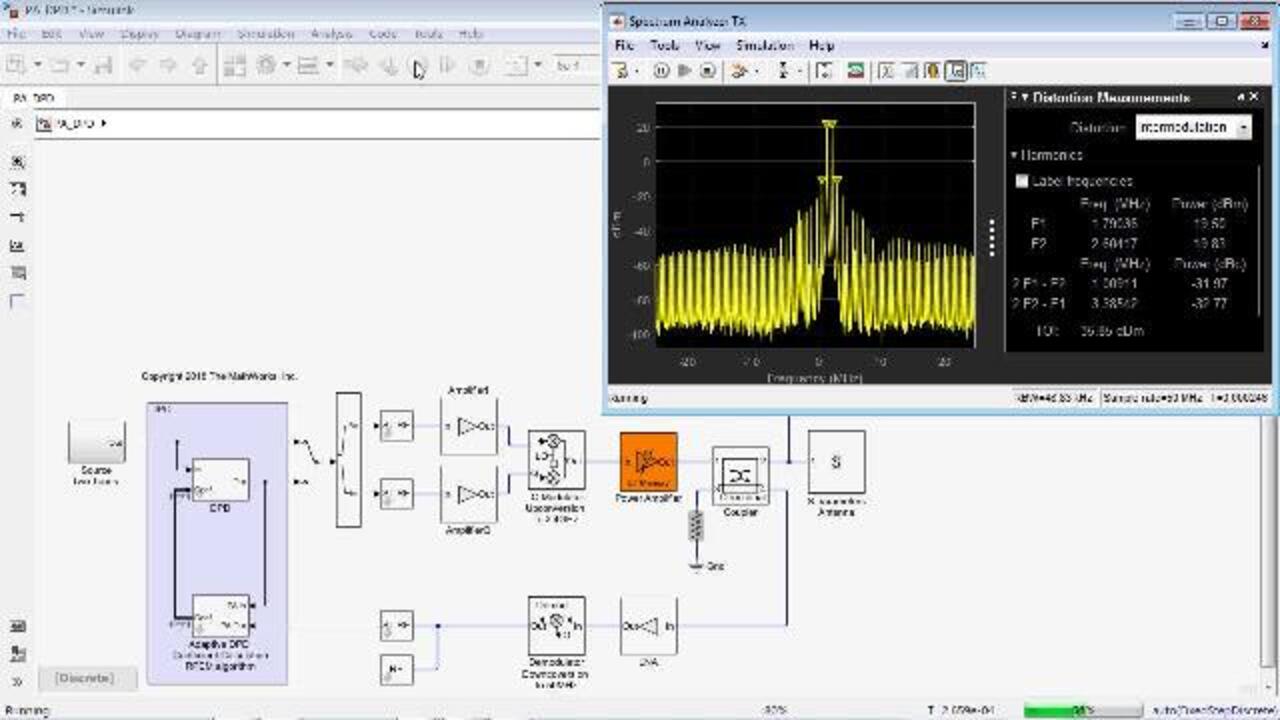Viewport: 1280px width, 720px height.
Task: Click Stop button in Spectrum Analyzer toolbar
Action: click(708, 71)
